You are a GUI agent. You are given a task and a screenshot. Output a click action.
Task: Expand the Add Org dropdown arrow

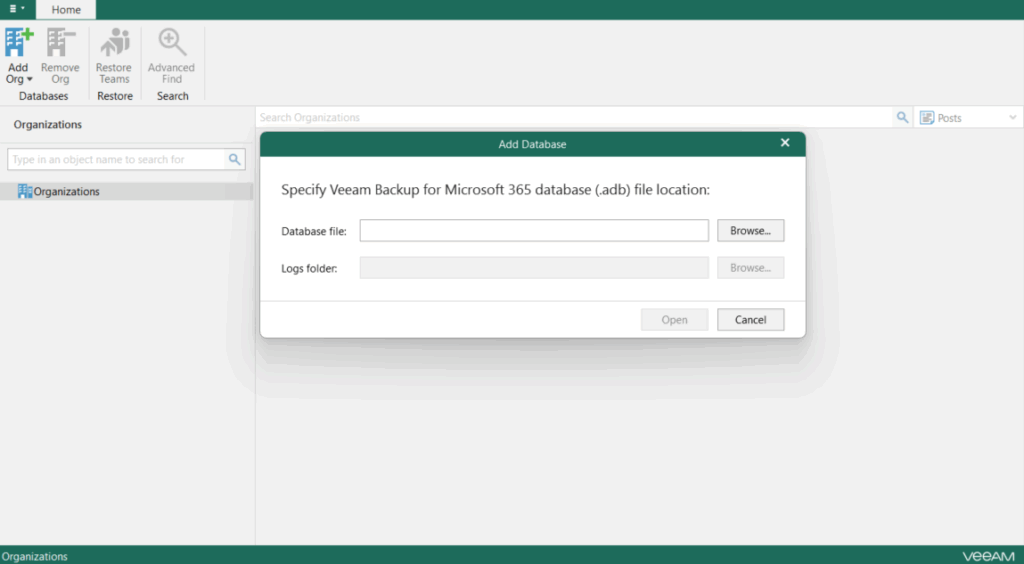[x=30, y=79]
